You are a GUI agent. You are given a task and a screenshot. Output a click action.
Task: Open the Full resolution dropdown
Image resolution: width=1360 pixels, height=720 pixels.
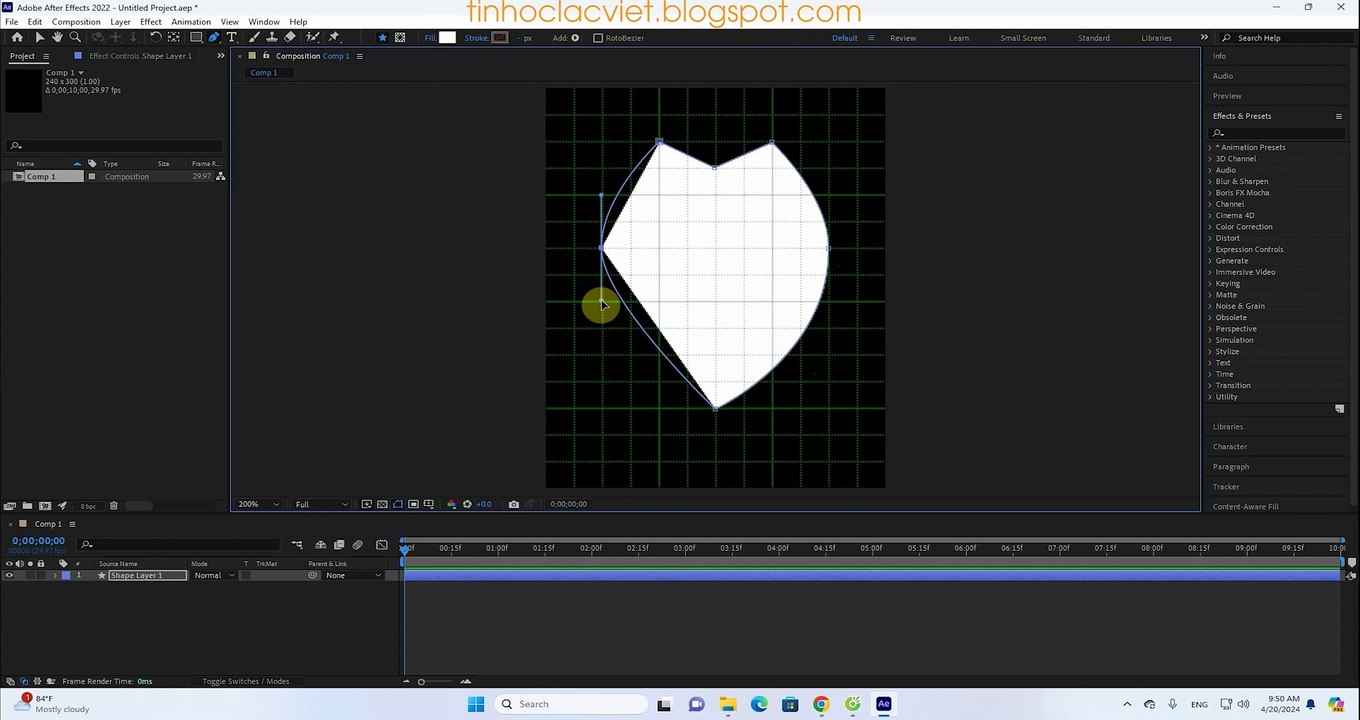pyautogui.click(x=321, y=504)
